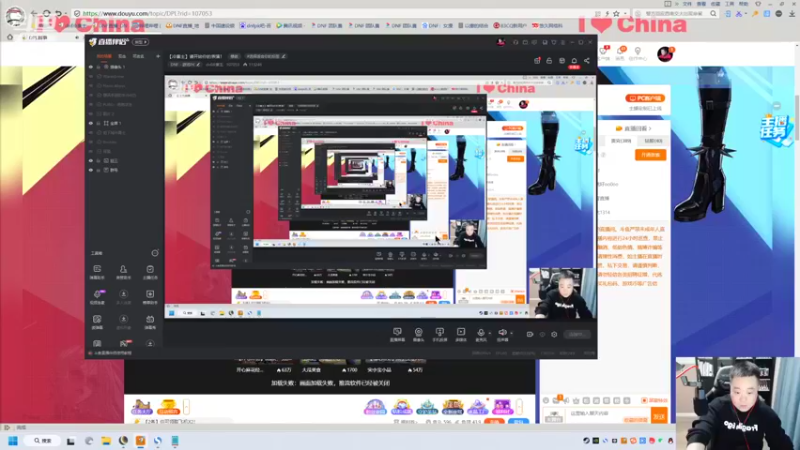Viewport: 800px width, 450px height.
Task: Click the Douyu companion logo at top-left
Action: click(x=110, y=42)
